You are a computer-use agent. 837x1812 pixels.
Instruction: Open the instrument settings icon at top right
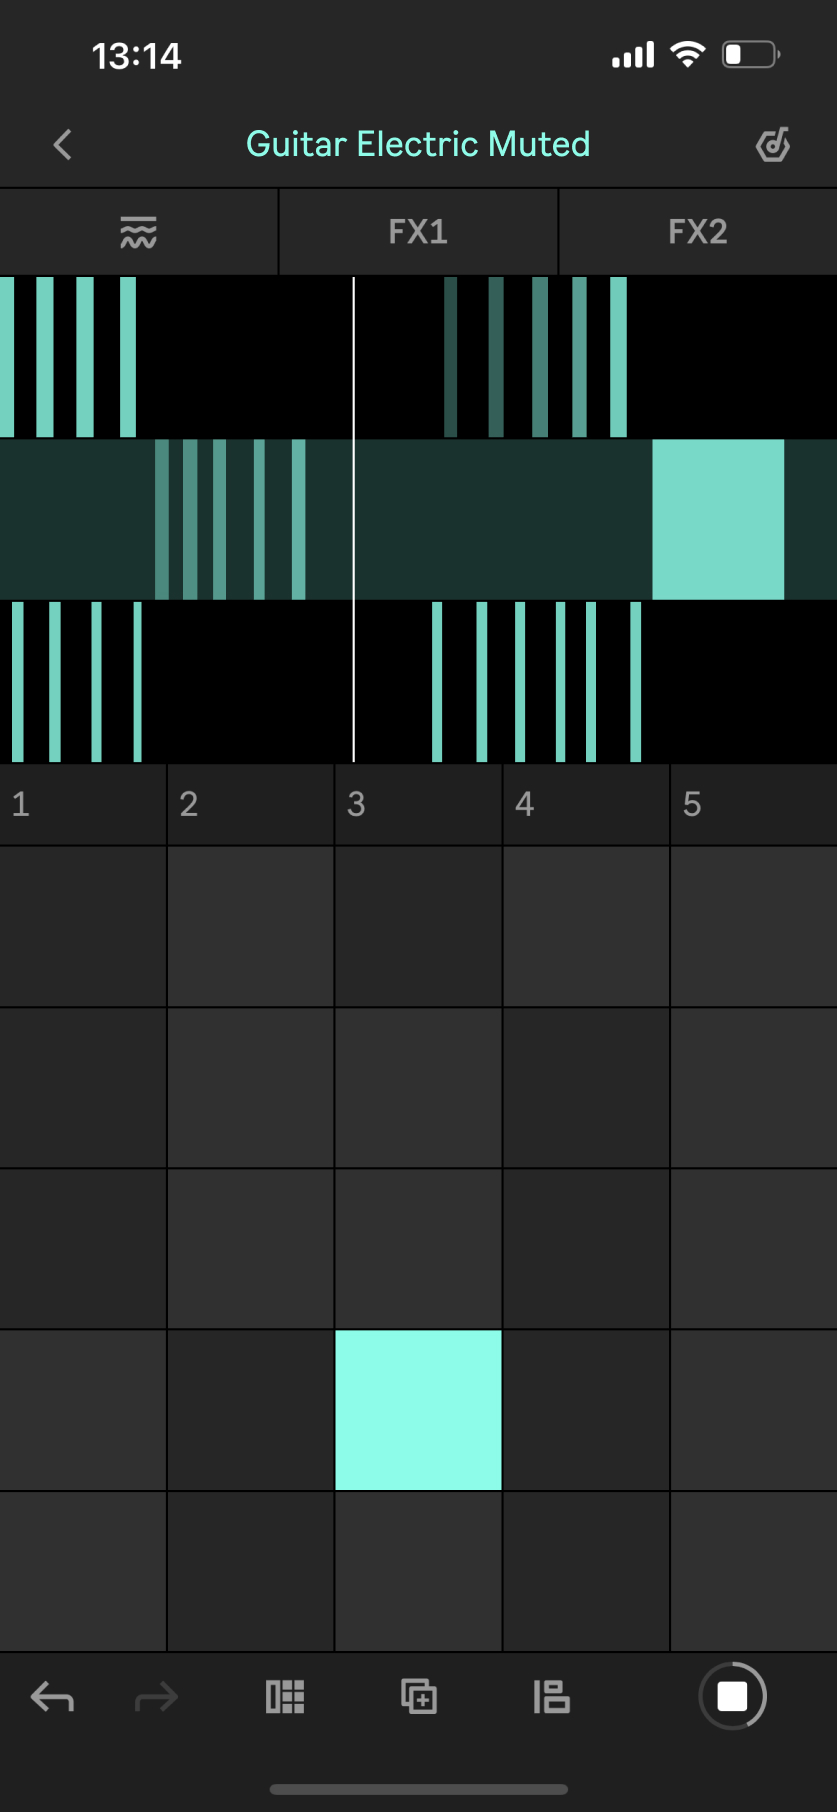click(x=772, y=145)
